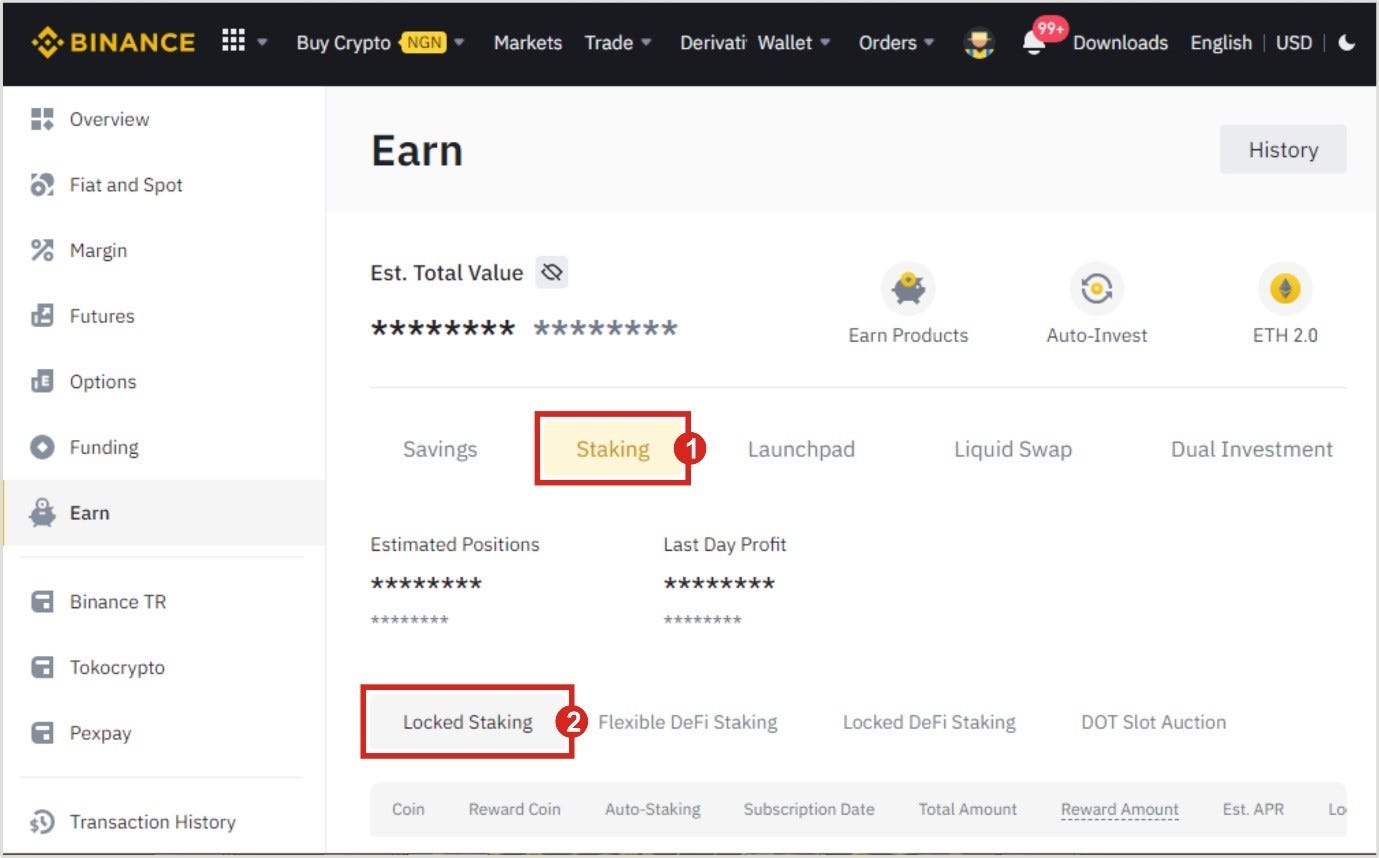This screenshot has width=1379, height=858.
Task: Click the Est. APR column header
Action: click(1253, 809)
